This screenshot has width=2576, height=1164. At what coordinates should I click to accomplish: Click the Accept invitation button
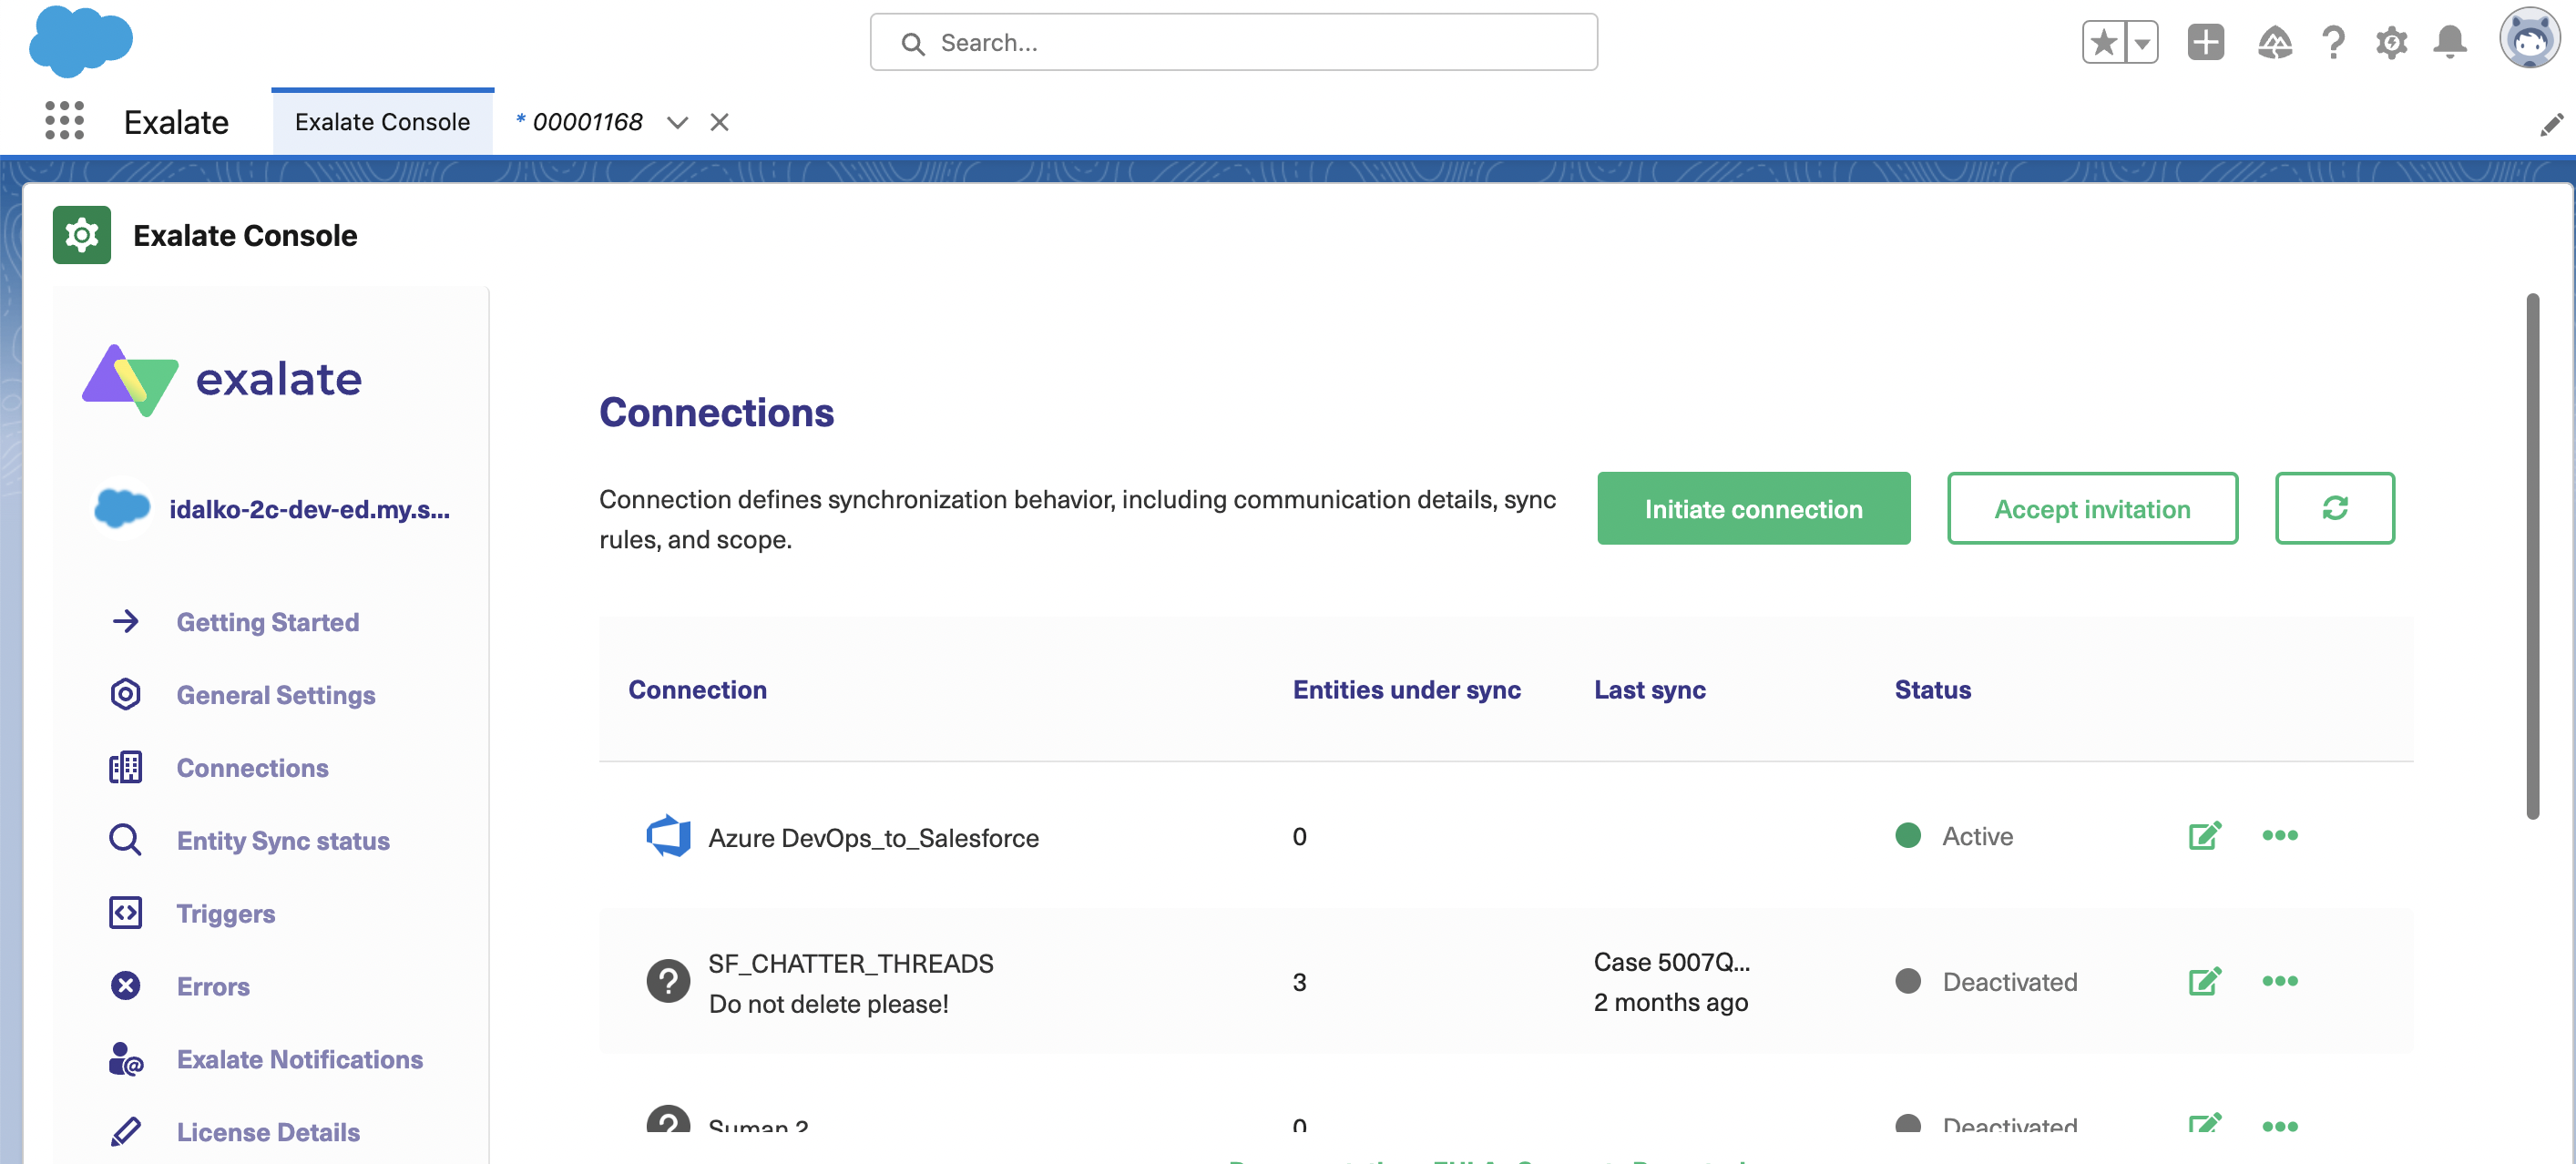pyautogui.click(x=2093, y=509)
